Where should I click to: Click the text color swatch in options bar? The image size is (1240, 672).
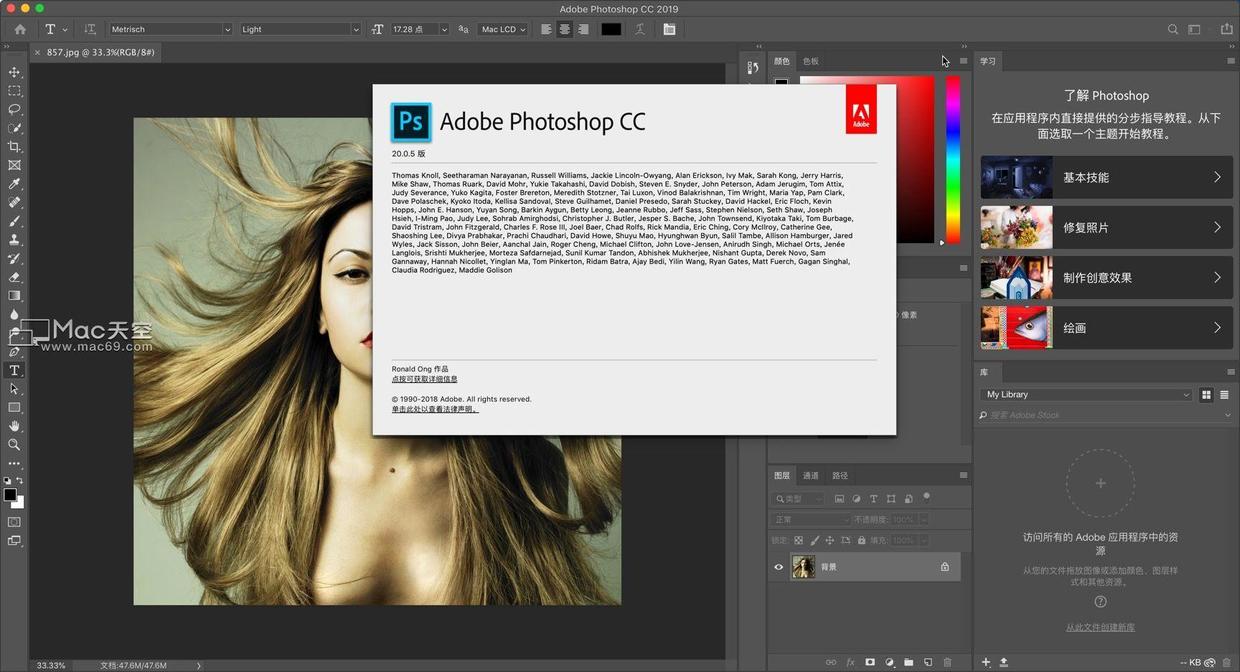point(611,29)
